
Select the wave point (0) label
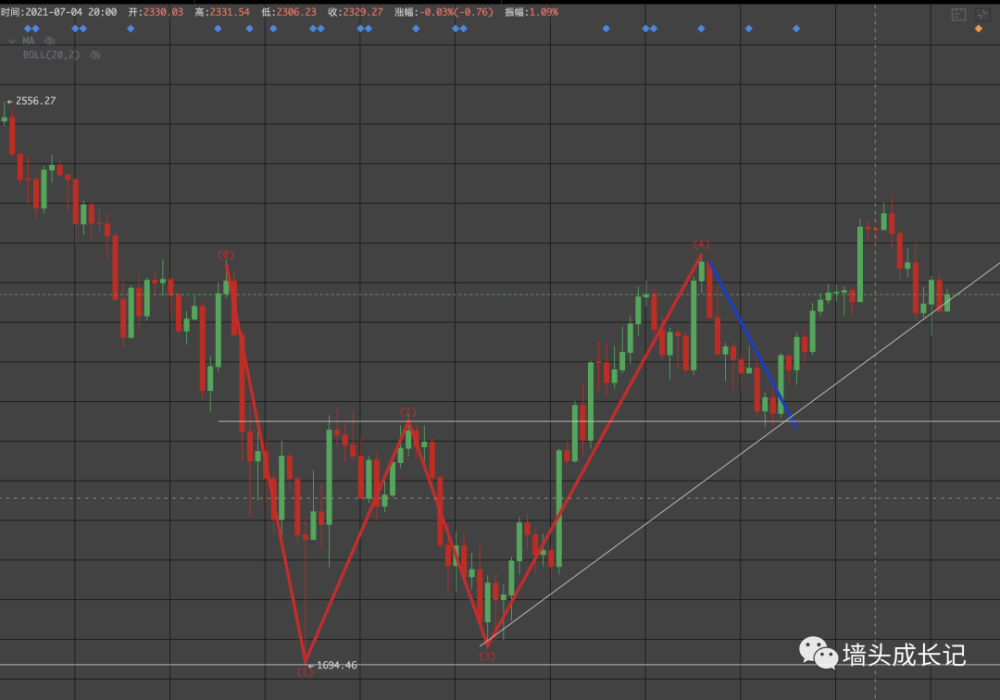pos(226,254)
